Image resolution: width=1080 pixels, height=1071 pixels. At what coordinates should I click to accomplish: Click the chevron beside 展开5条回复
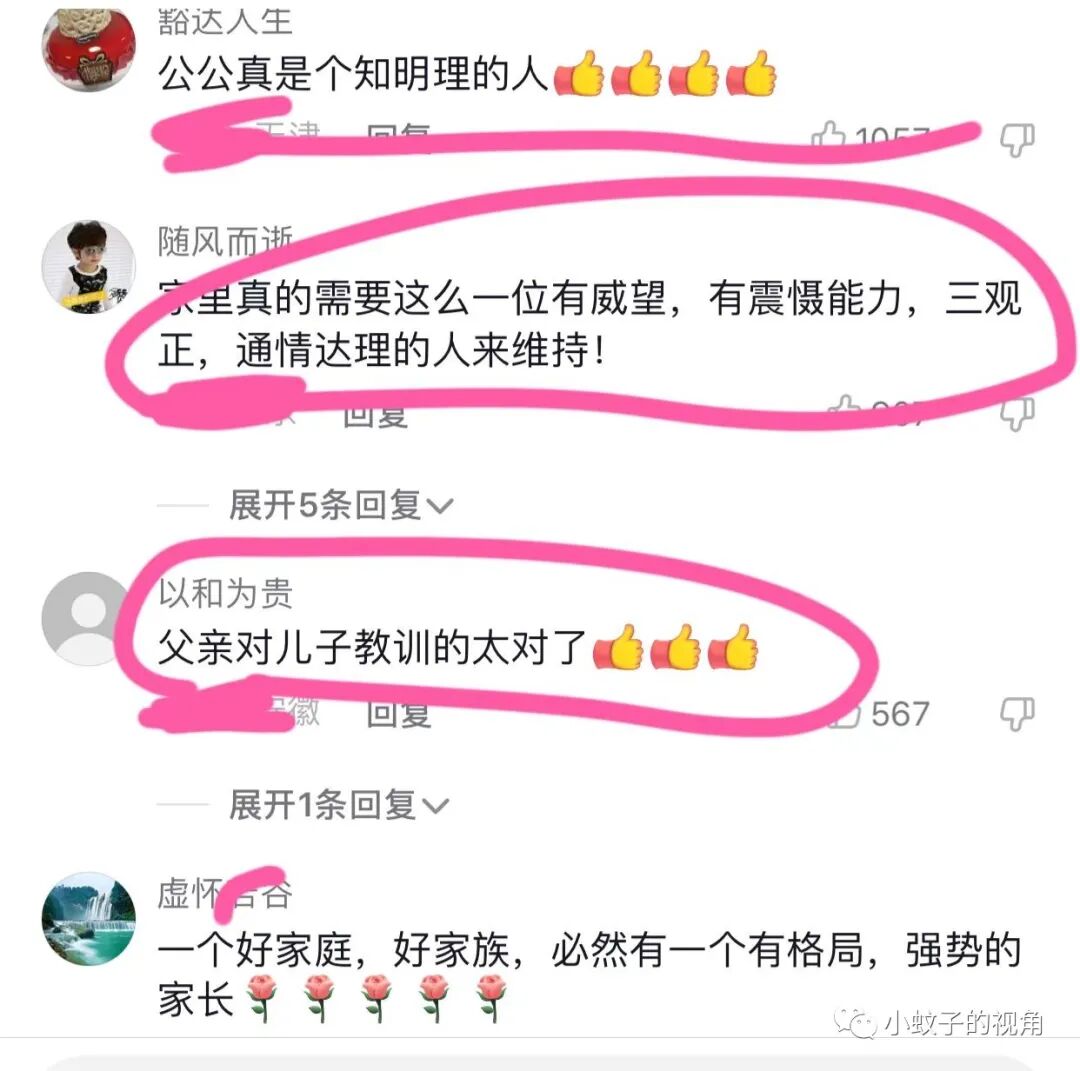click(440, 507)
